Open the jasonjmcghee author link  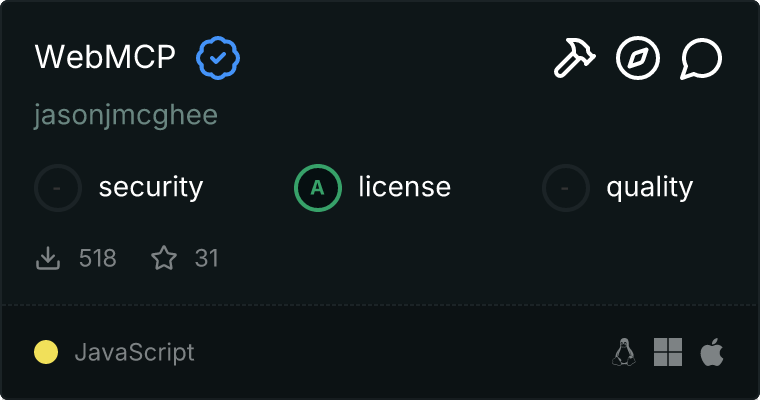(x=126, y=116)
